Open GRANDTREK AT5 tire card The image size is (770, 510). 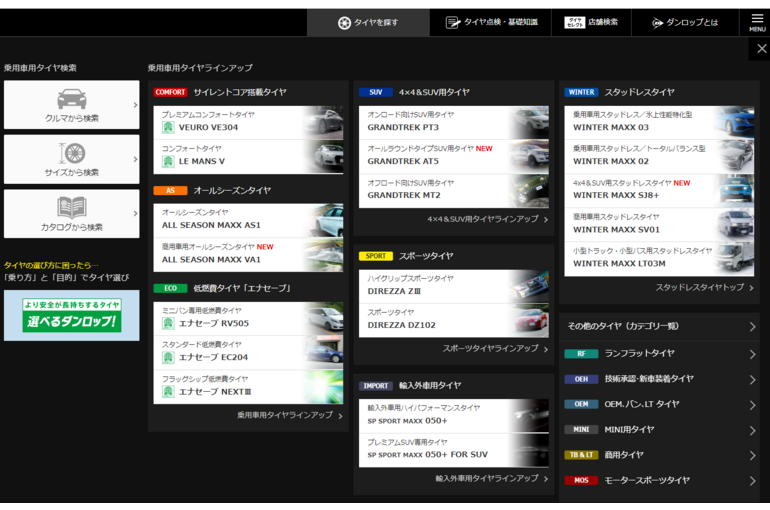[x=454, y=157]
